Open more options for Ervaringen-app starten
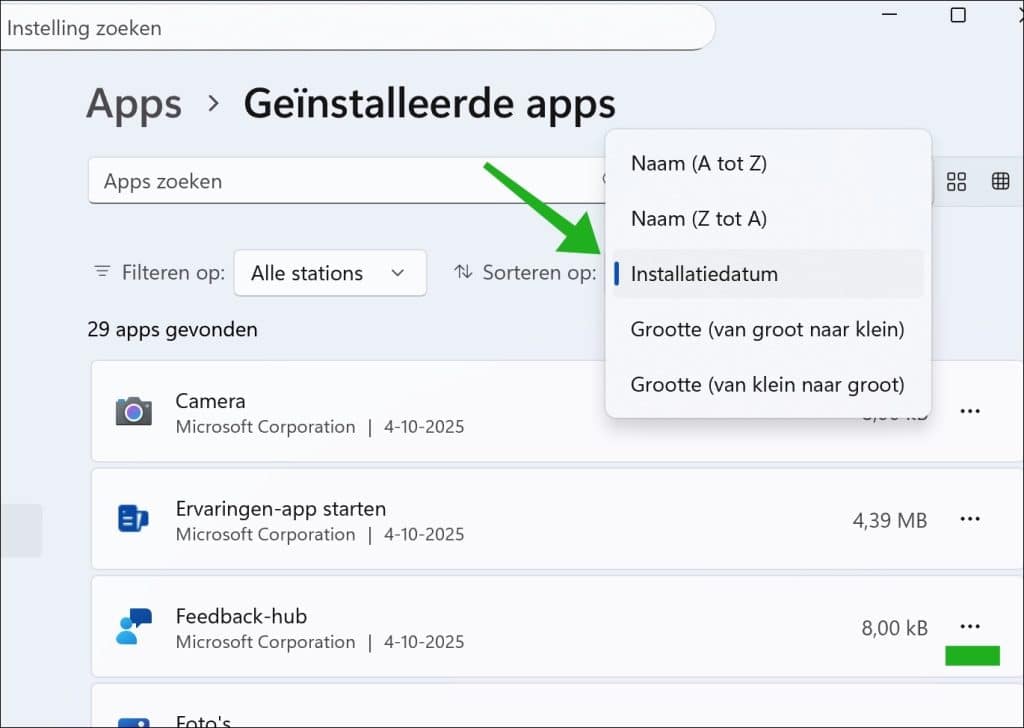1024x728 pixels. 969,519
